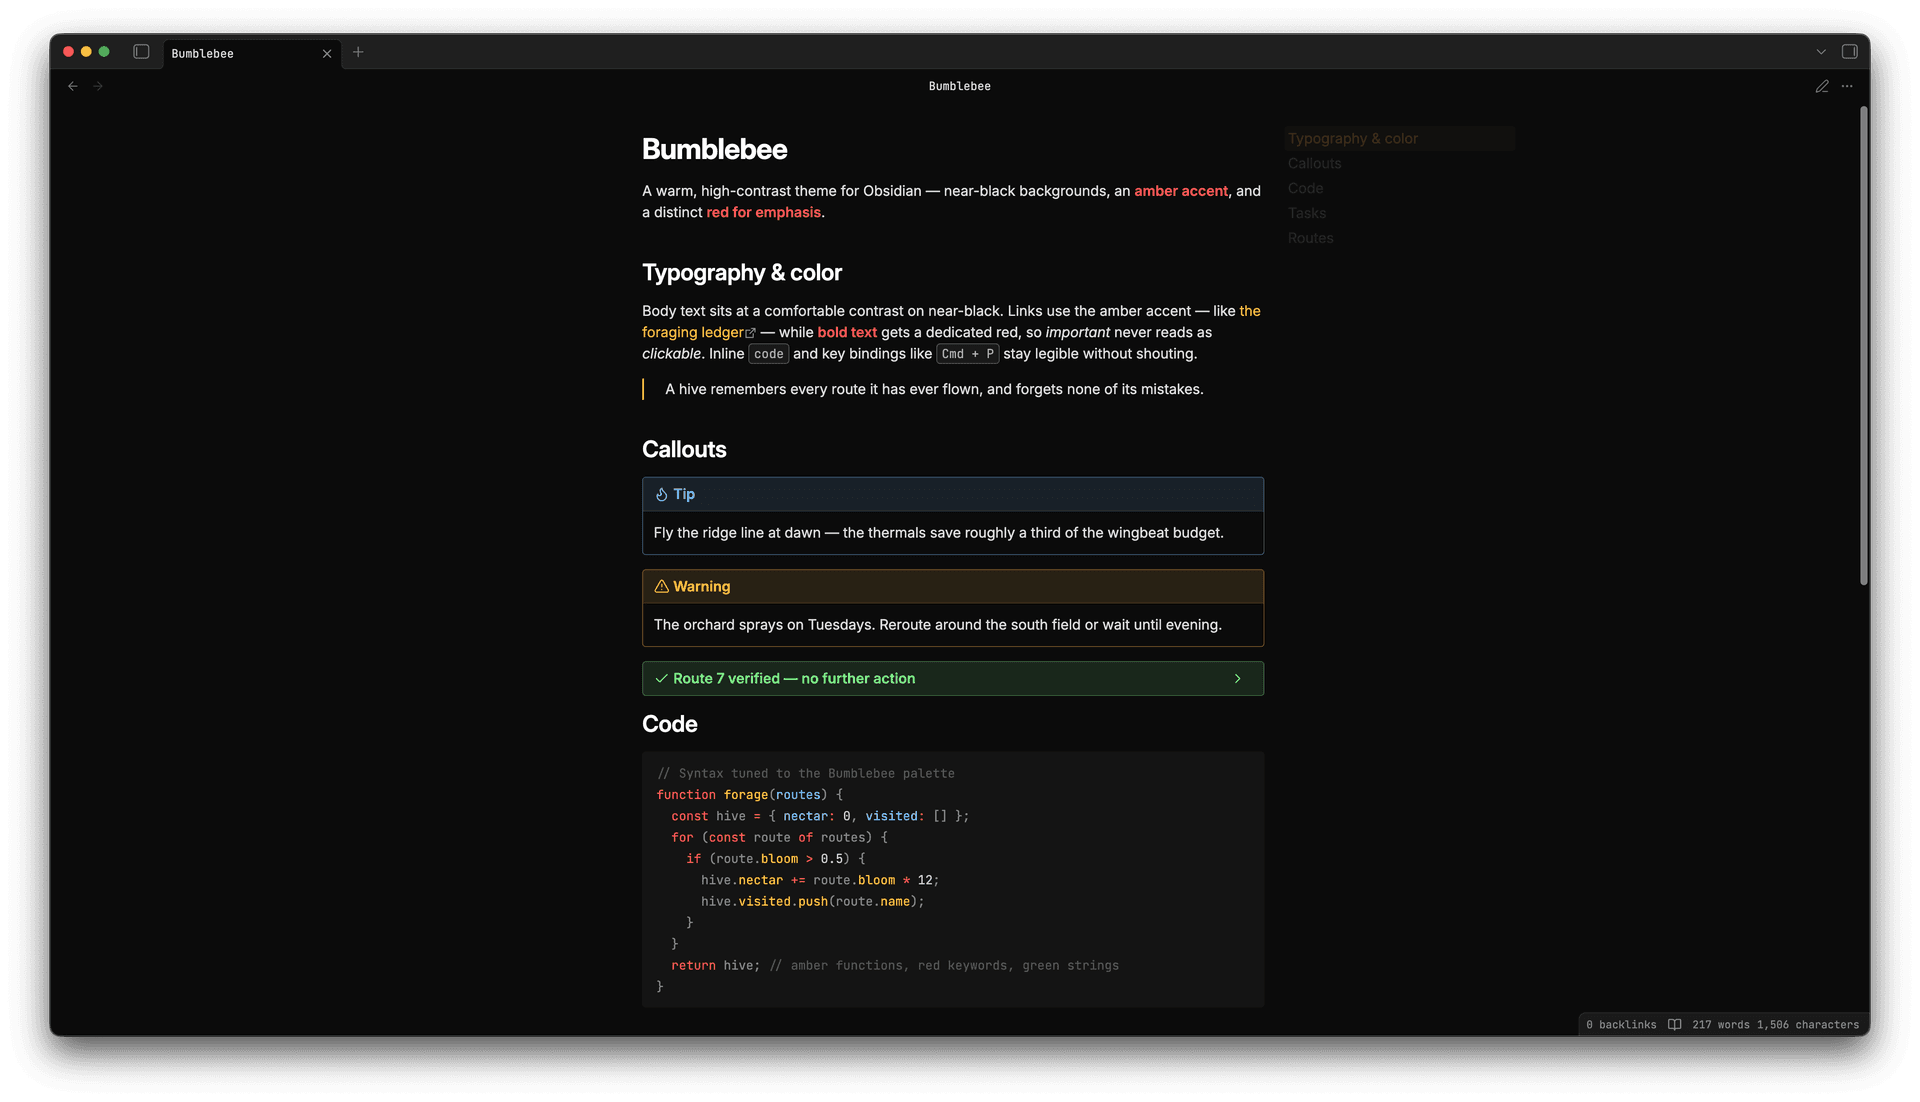
Task: Click the Callouts heading
Action: pos(684,449)
